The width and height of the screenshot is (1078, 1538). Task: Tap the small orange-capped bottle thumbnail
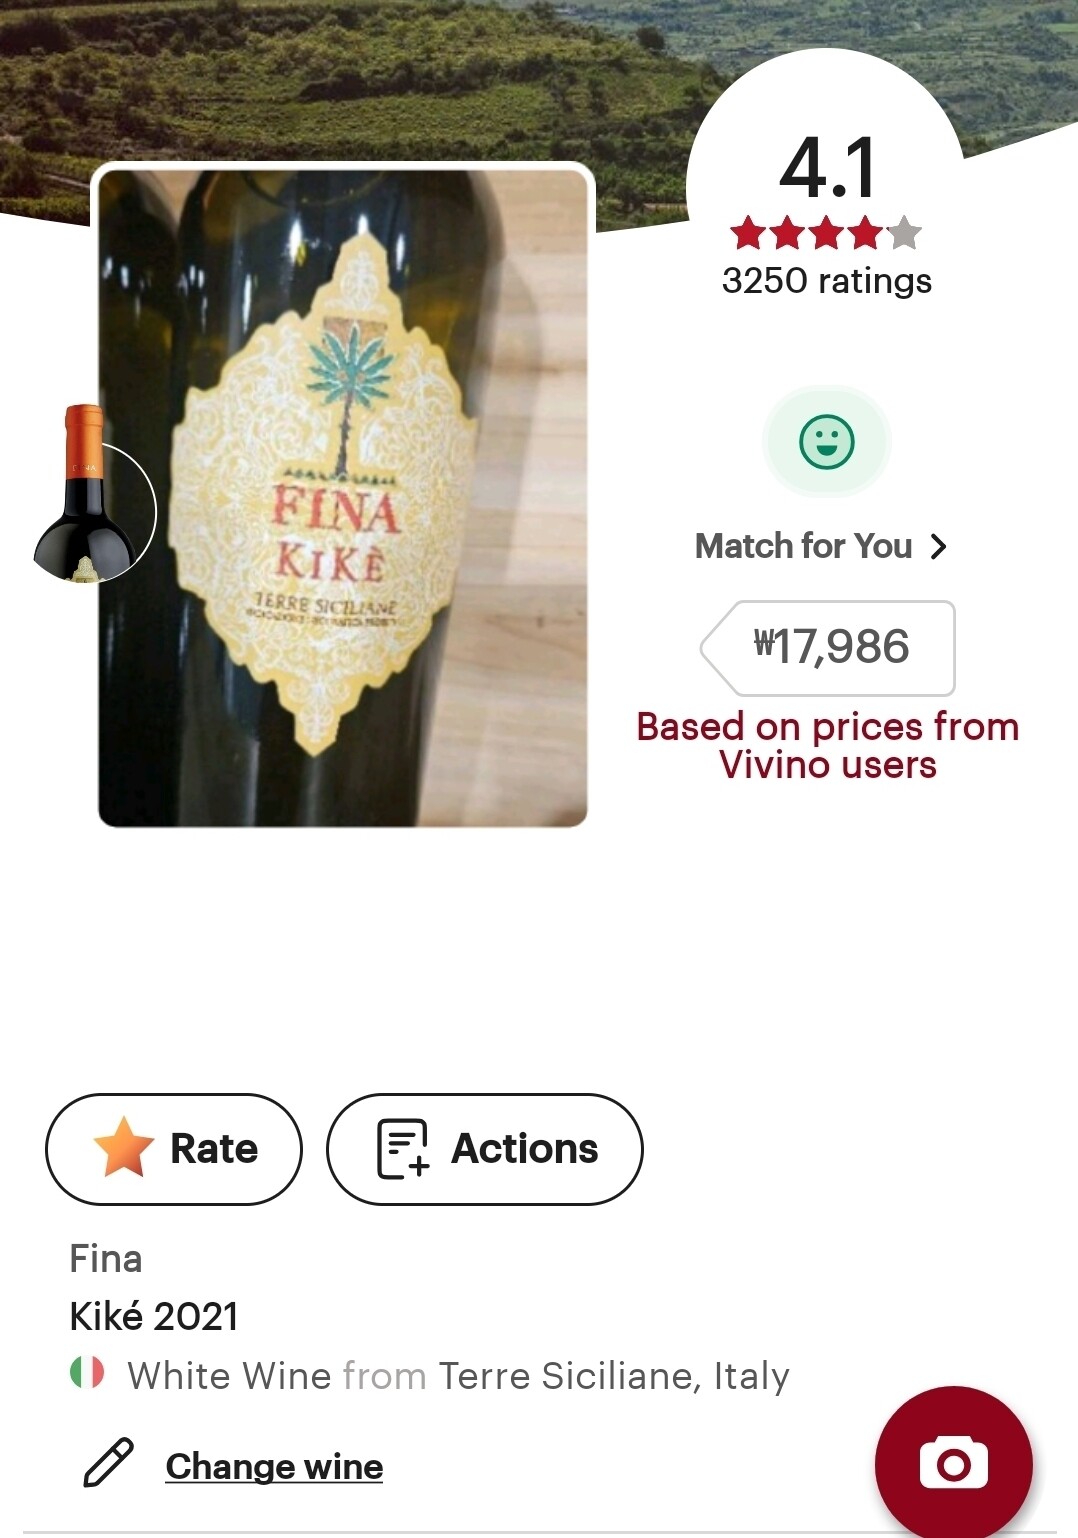[88, 495]
